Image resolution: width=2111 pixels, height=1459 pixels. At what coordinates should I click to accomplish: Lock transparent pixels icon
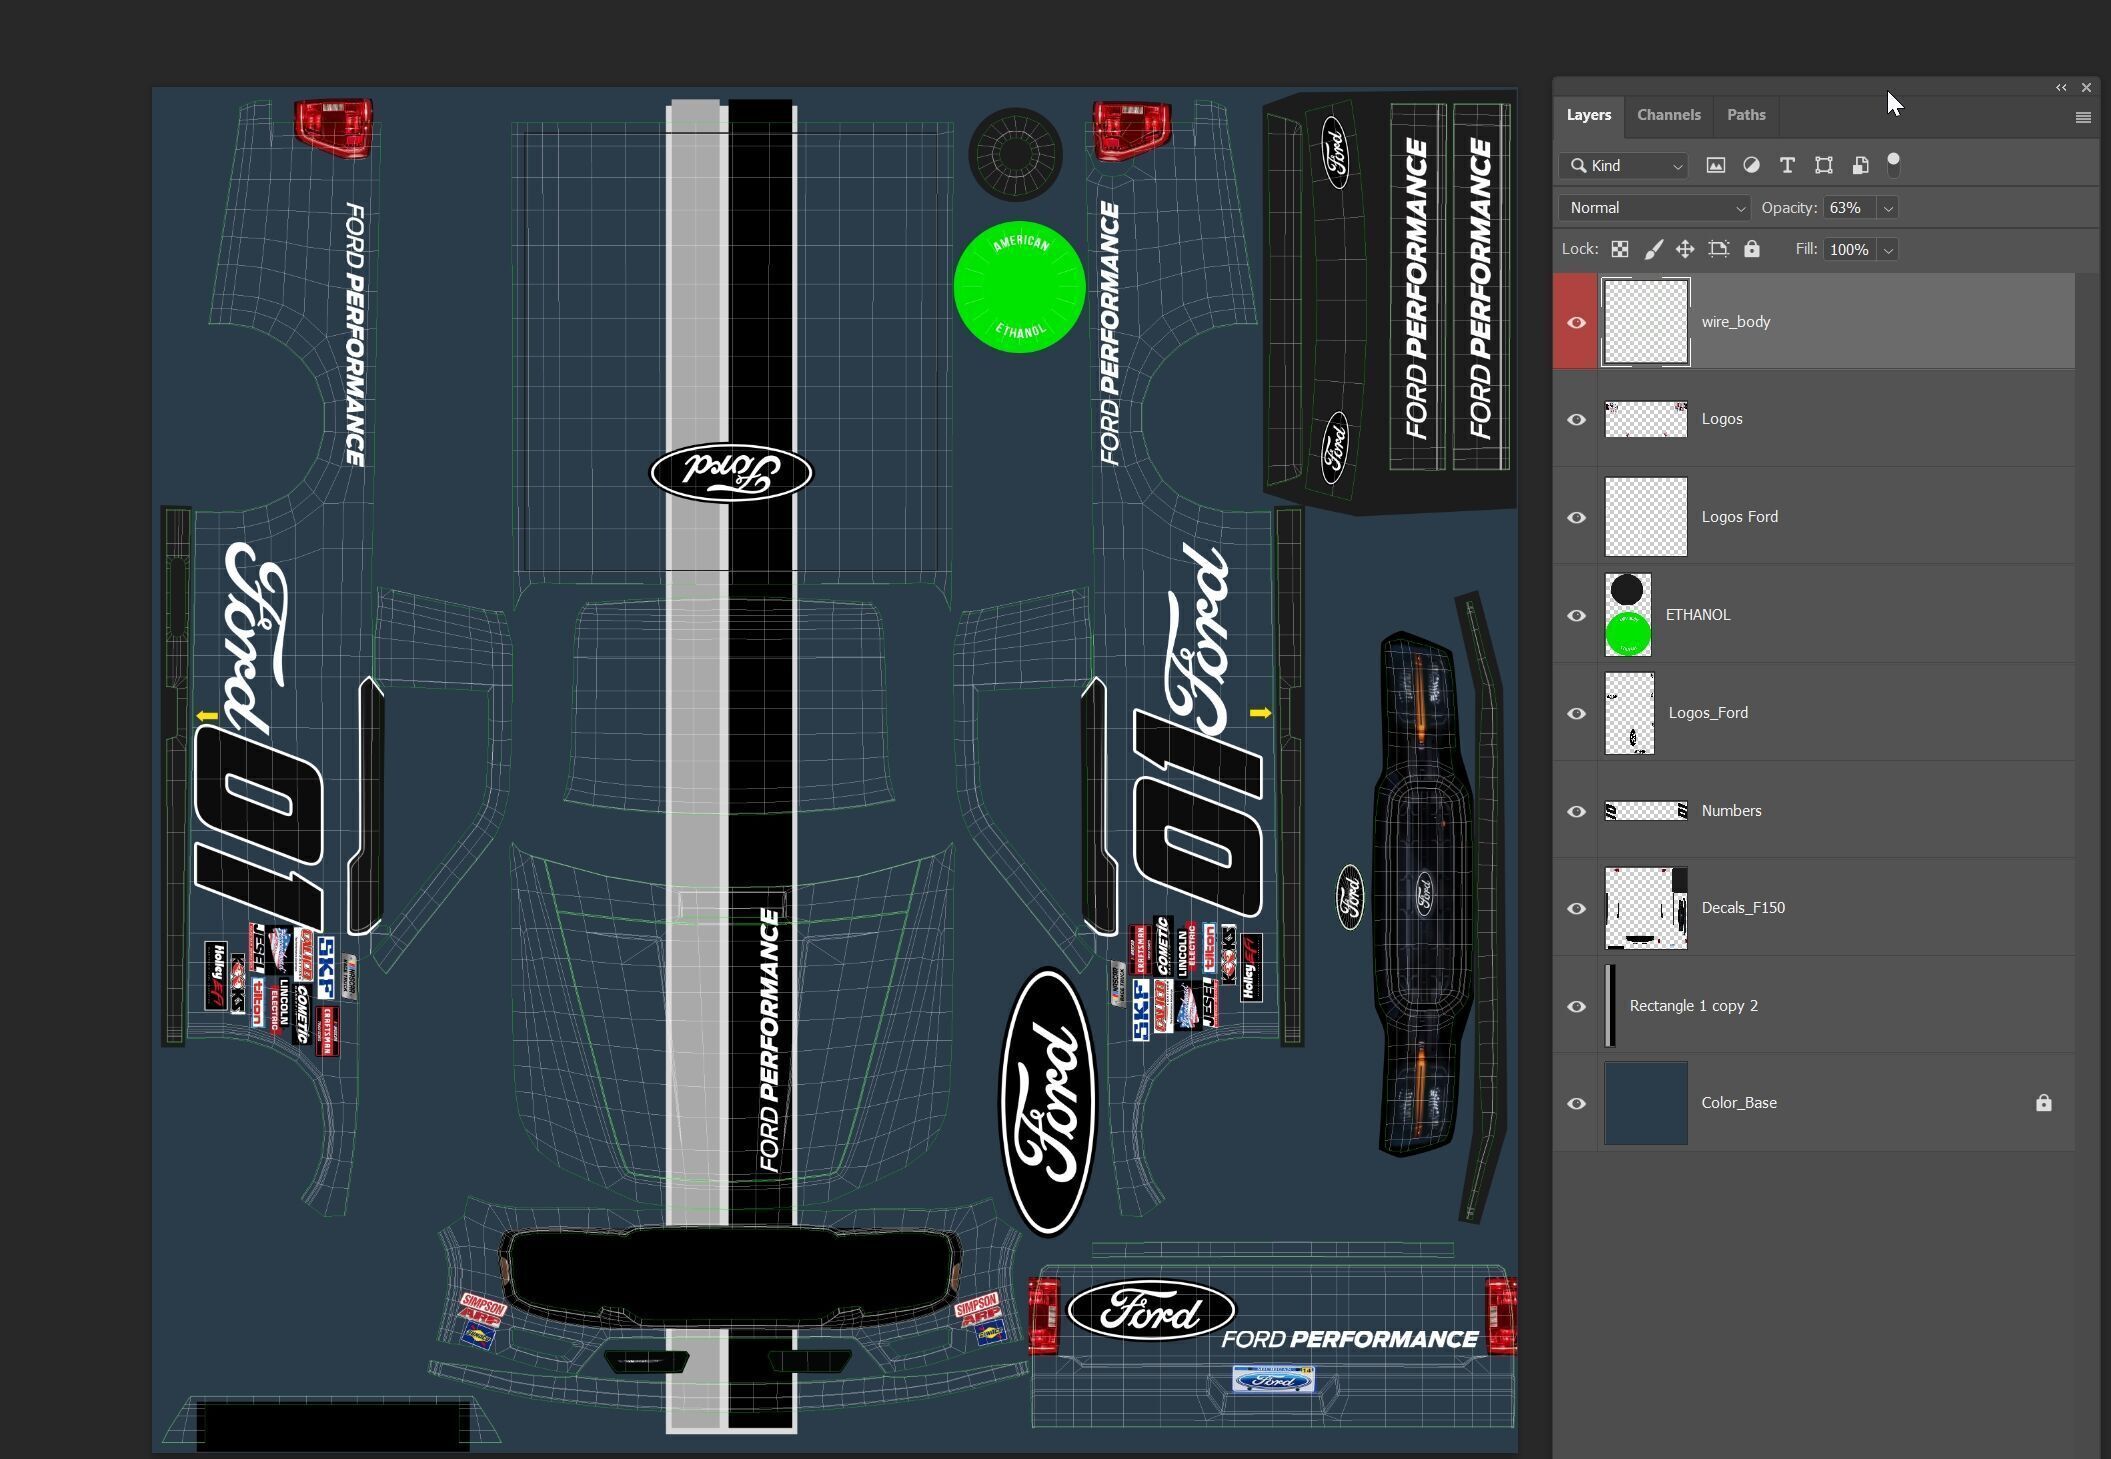(x=1619, y=249)
